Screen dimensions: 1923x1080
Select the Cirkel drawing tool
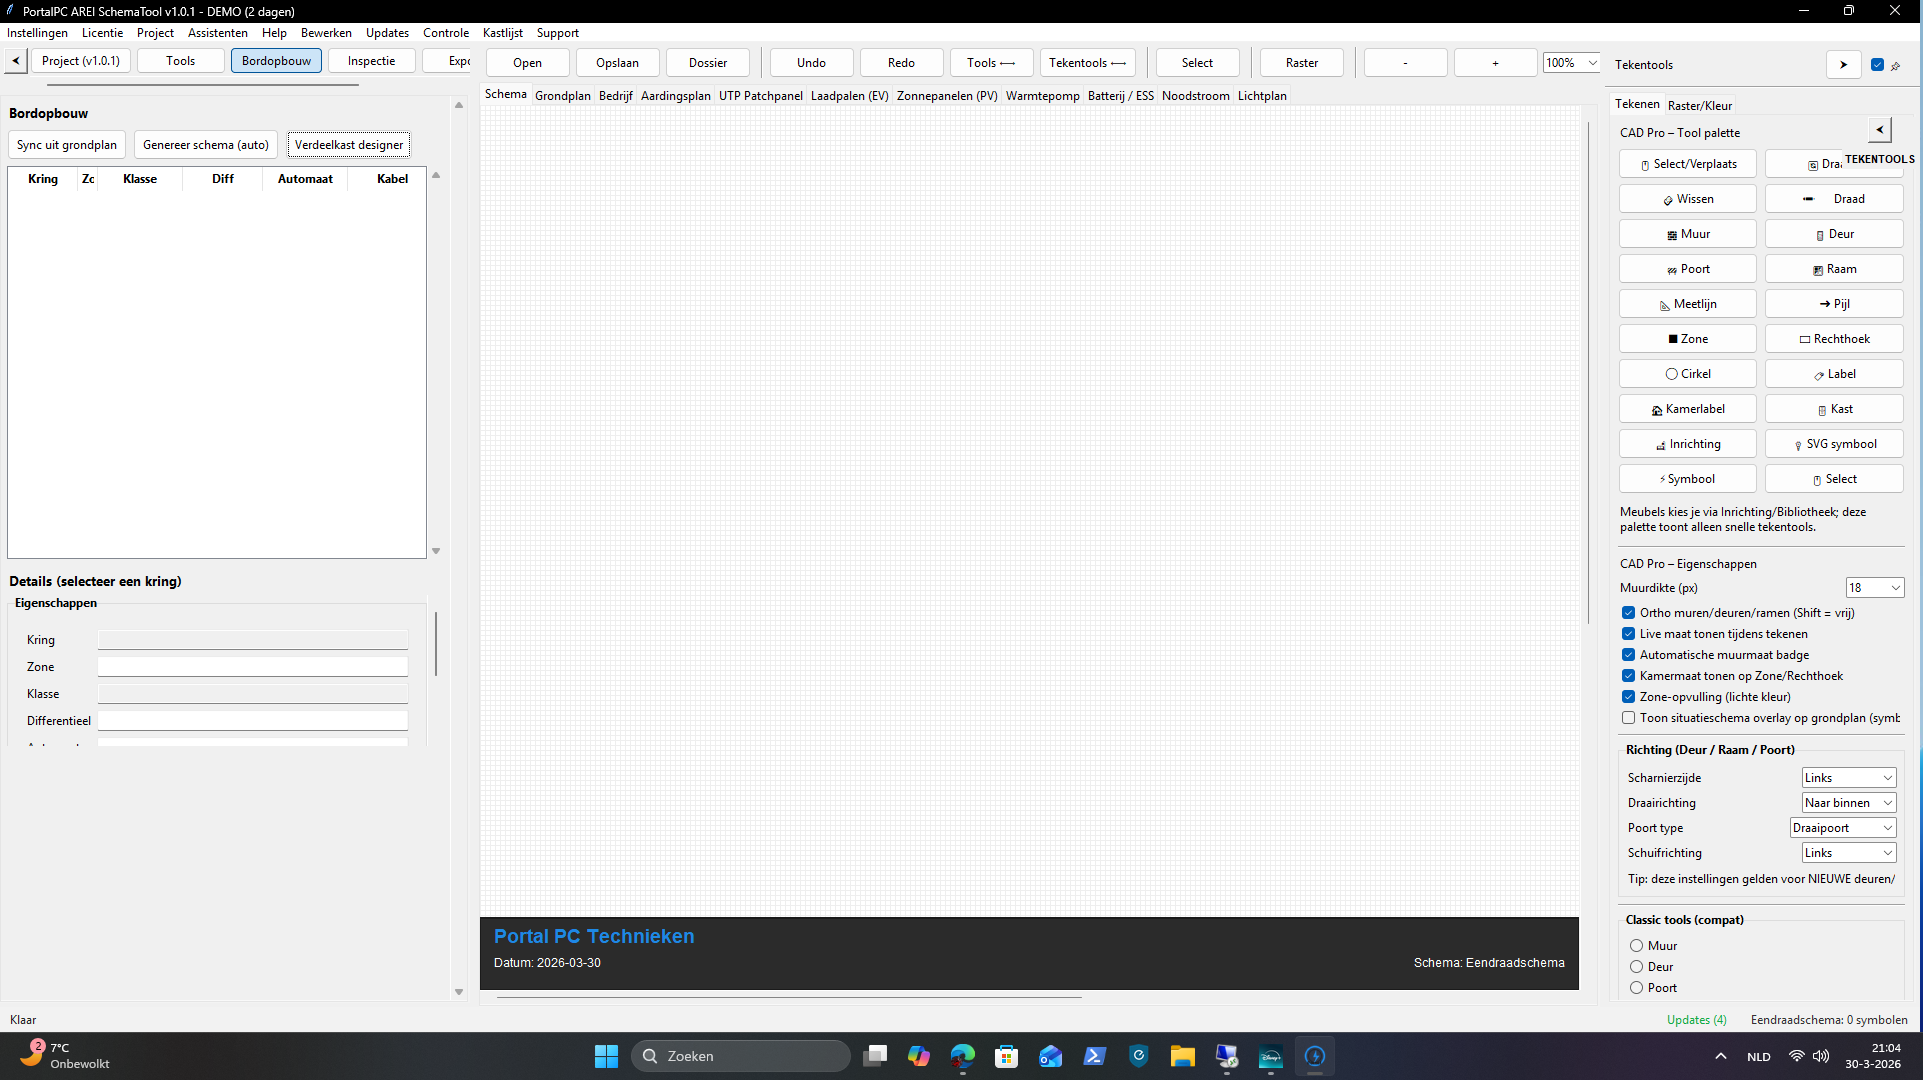[x=1687, y=374]
